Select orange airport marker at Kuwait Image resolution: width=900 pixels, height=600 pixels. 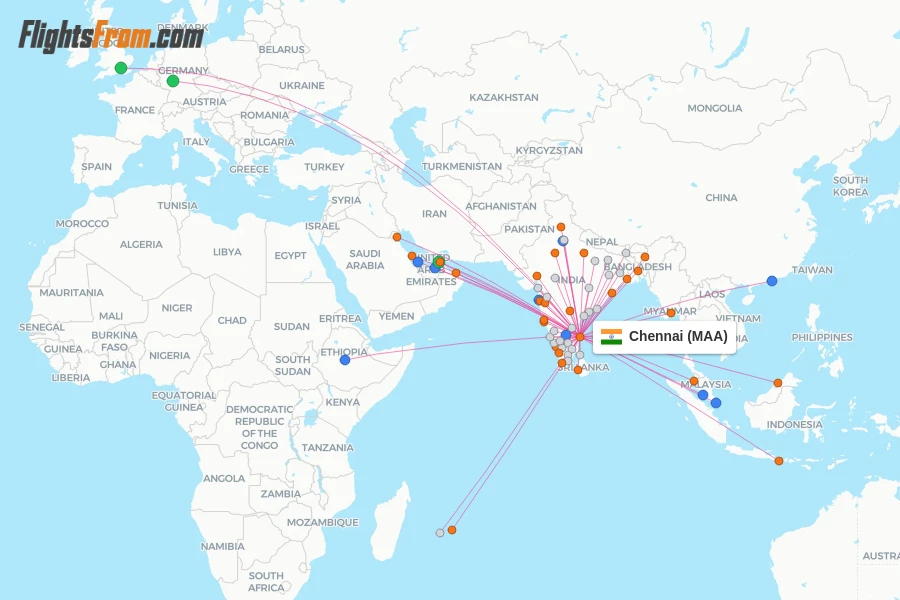(397, 237)
